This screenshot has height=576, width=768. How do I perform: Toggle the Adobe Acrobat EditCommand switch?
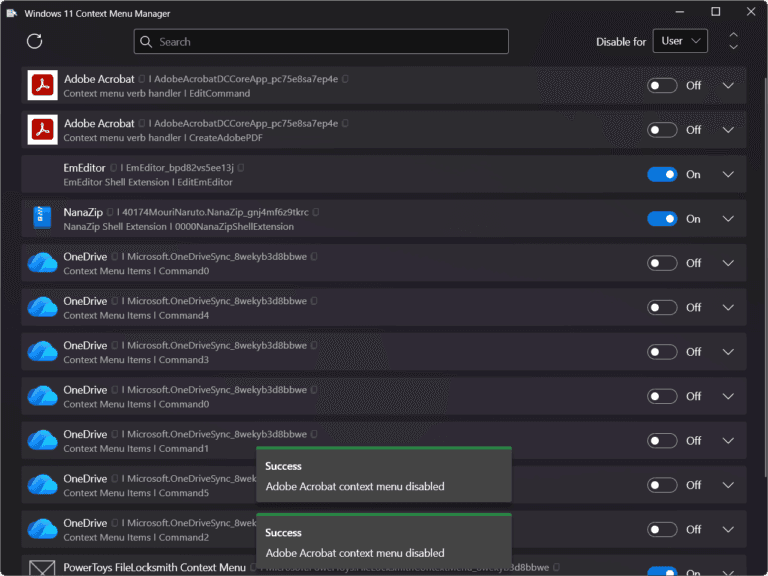point(662,86)
